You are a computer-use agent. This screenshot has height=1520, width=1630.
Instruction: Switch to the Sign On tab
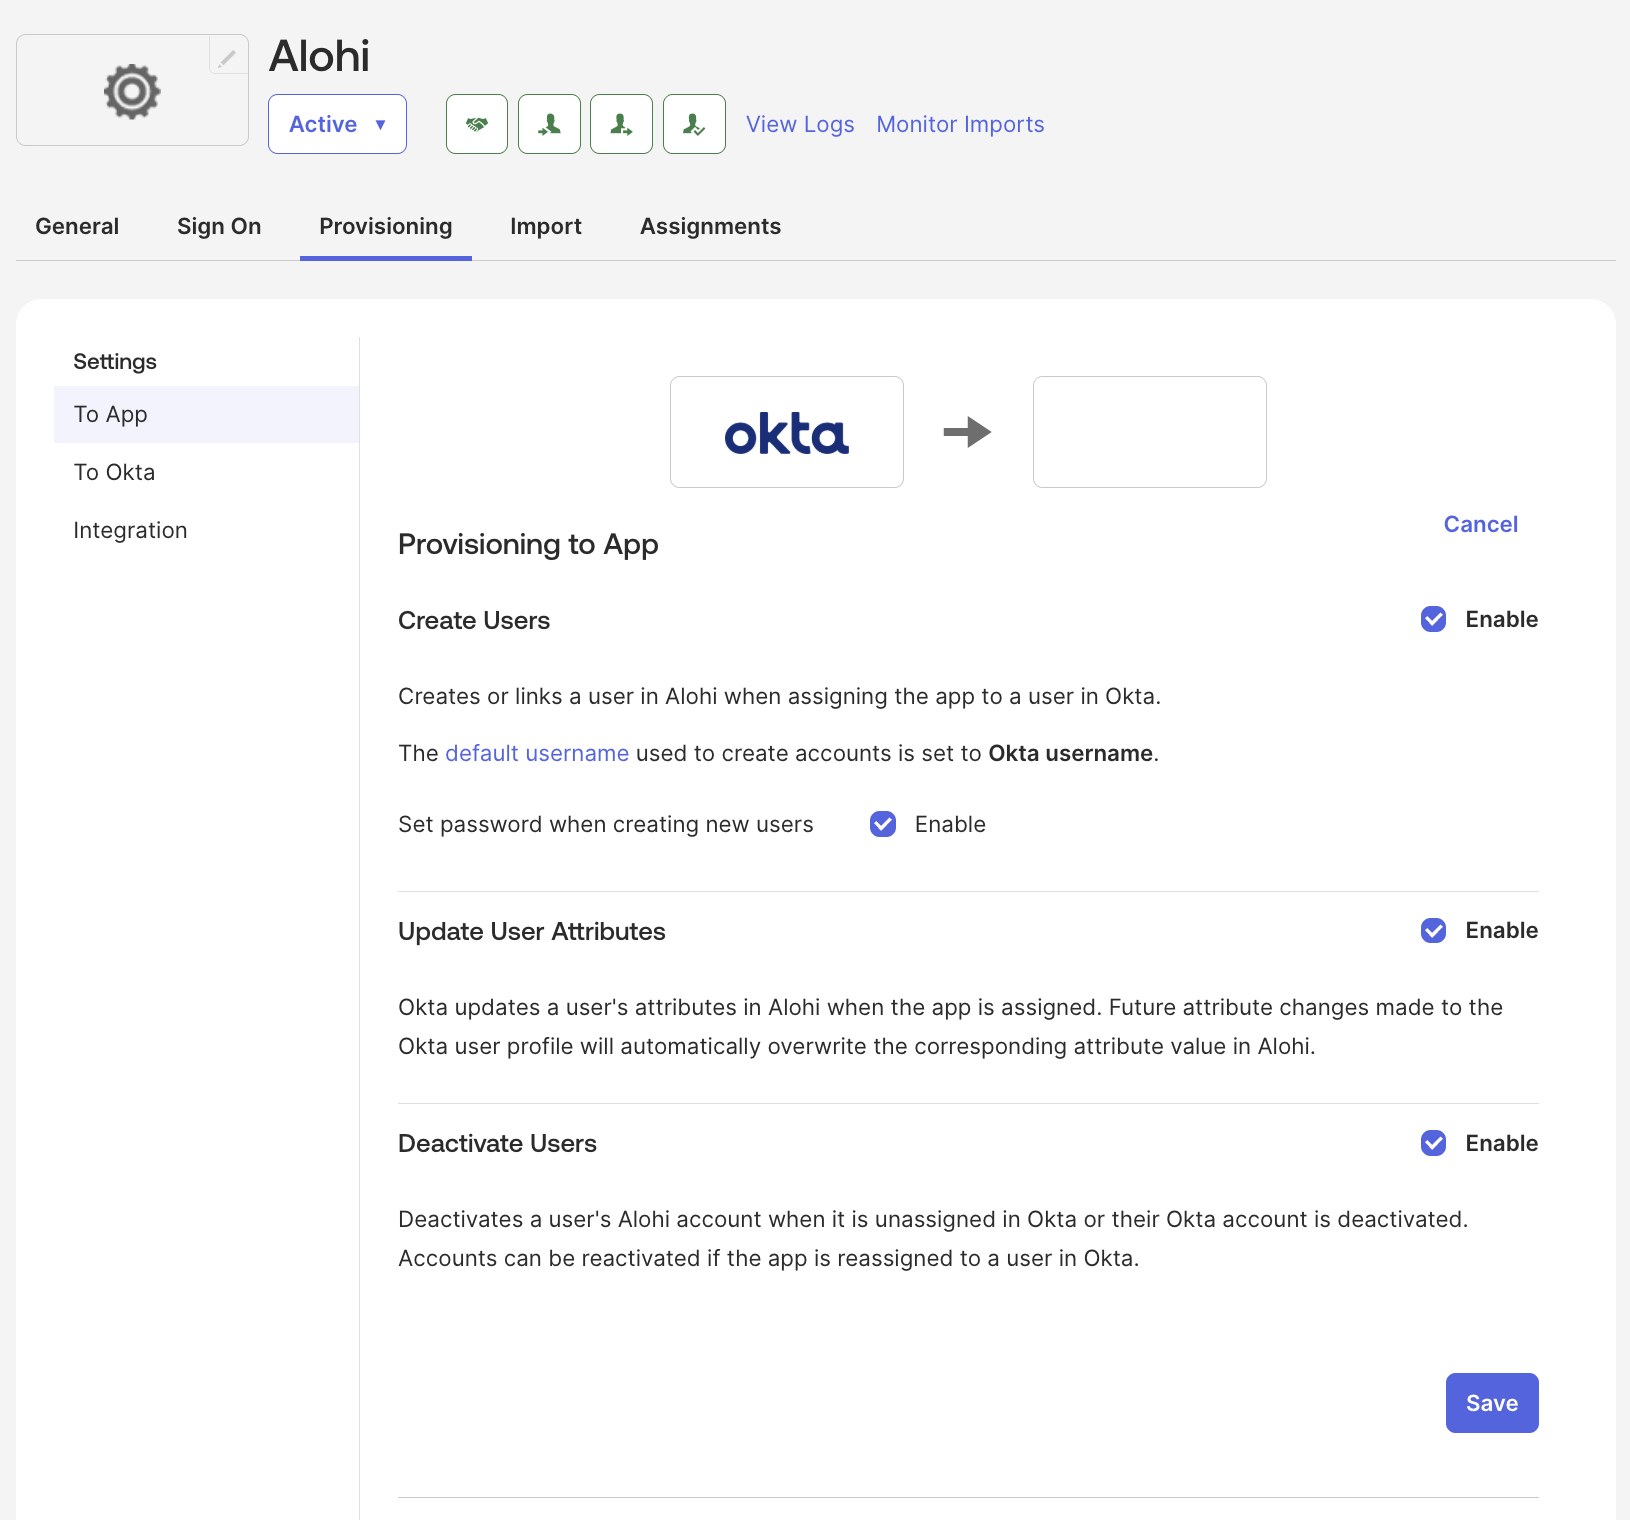coord(219,226)
